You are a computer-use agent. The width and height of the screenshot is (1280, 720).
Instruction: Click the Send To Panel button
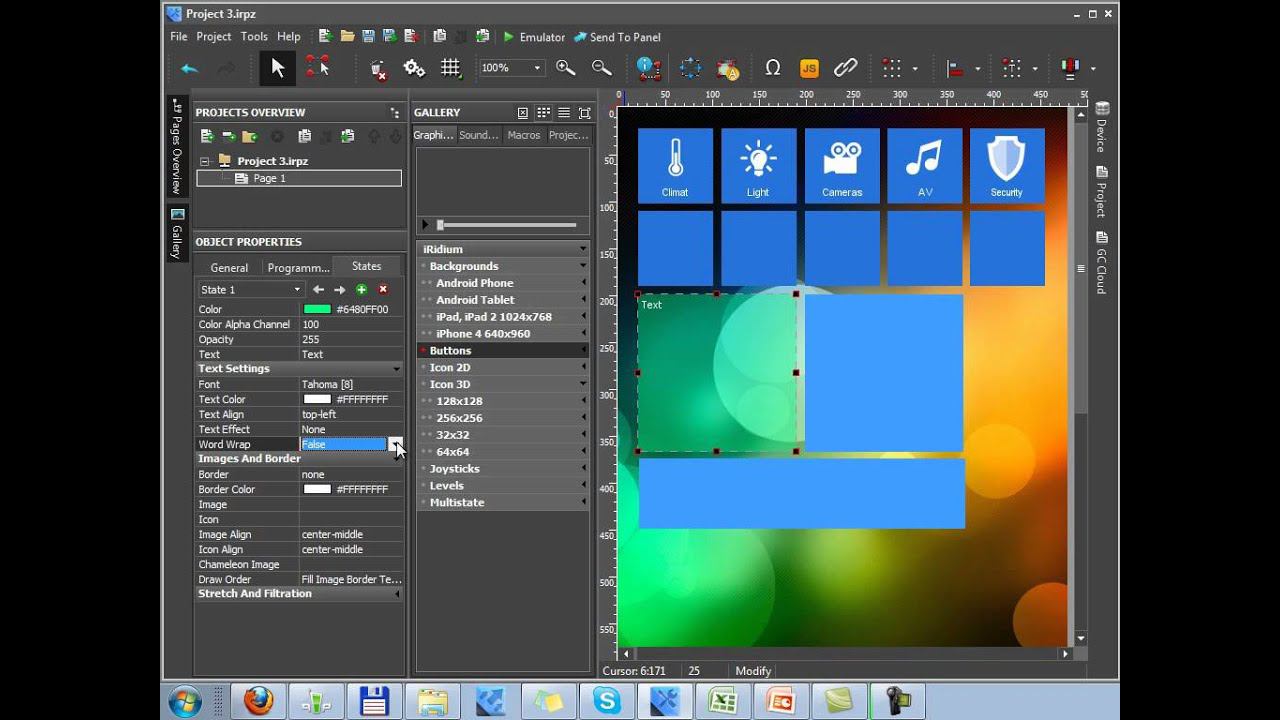pos(617,37)
